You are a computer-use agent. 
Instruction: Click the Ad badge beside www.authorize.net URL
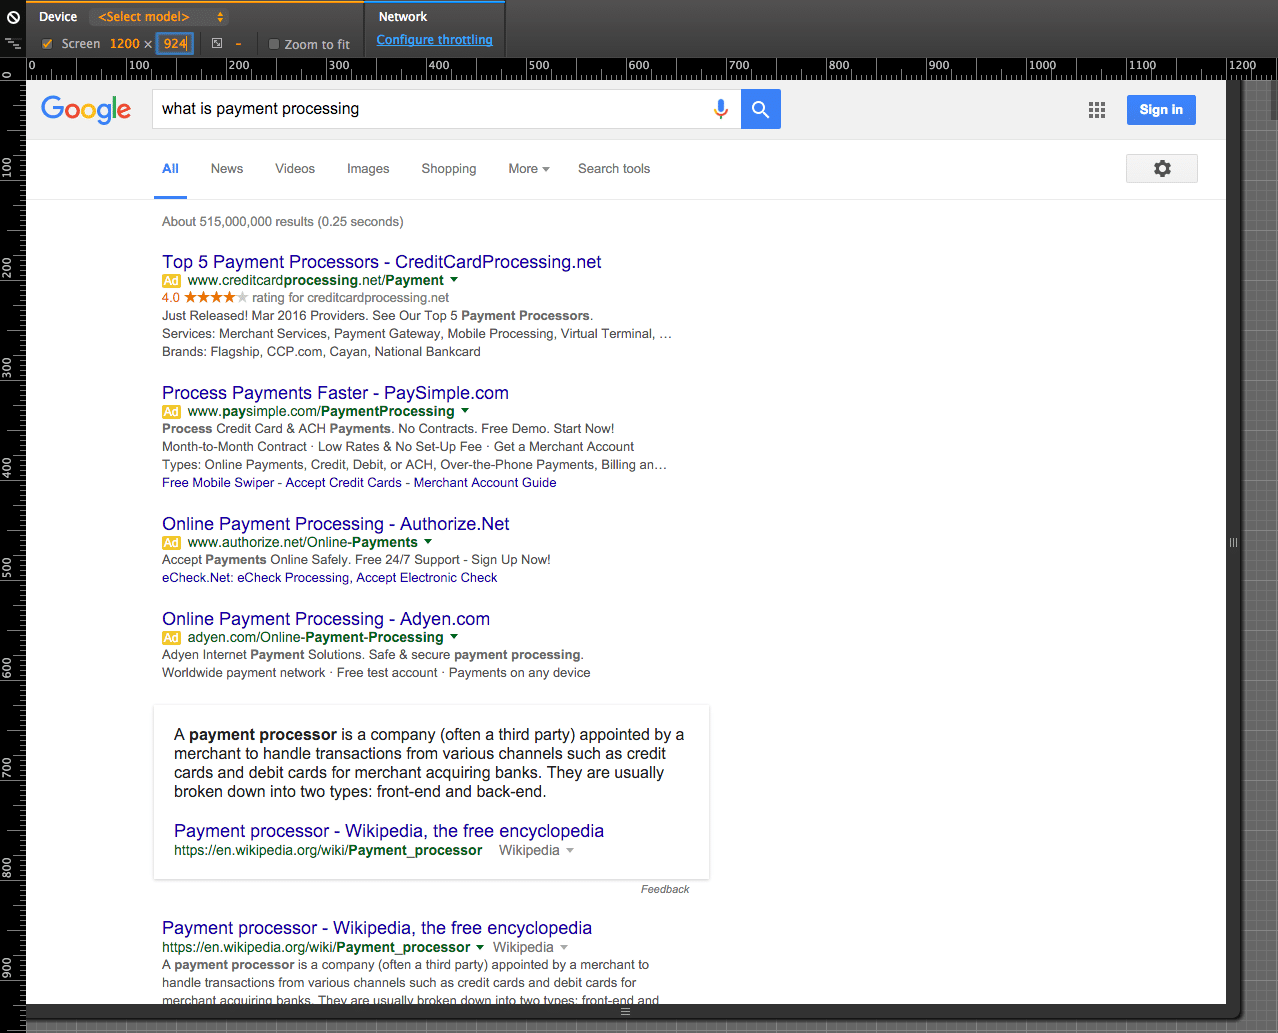171,543
